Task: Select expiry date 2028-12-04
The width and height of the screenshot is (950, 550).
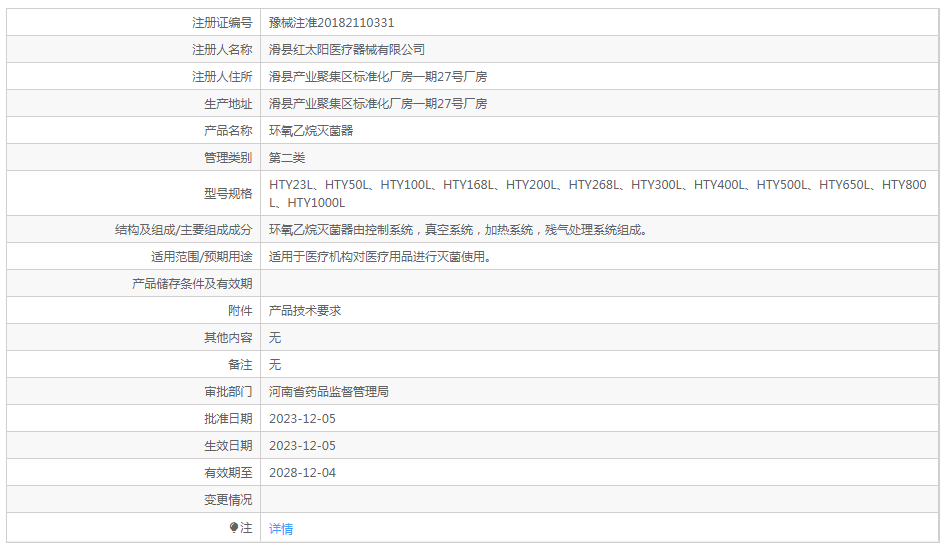Action: pyautogui.click(x=302, y=472)
